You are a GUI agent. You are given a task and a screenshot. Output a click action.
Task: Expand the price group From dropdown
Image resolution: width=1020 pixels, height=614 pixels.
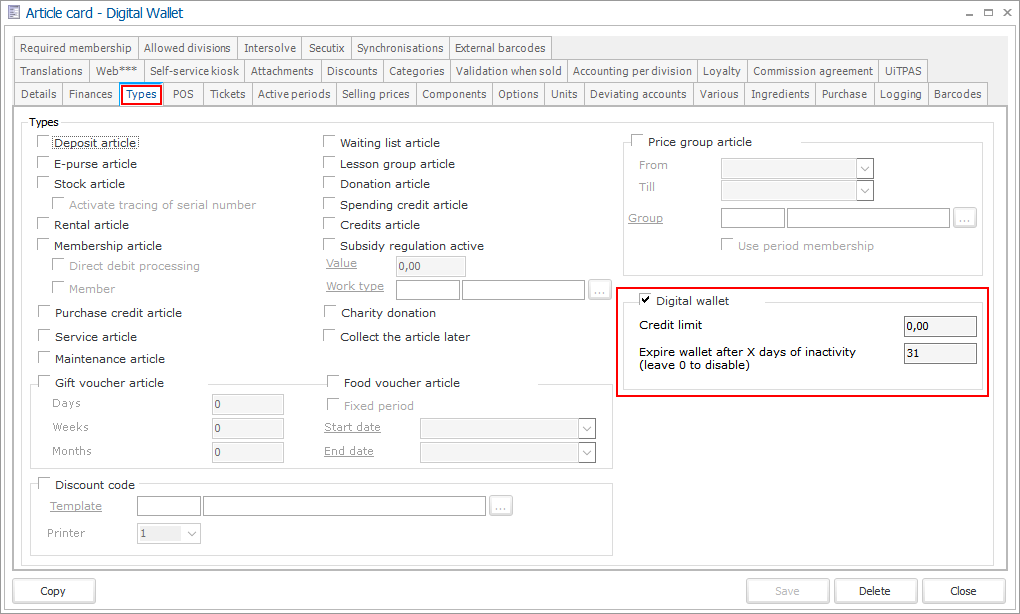865,166
